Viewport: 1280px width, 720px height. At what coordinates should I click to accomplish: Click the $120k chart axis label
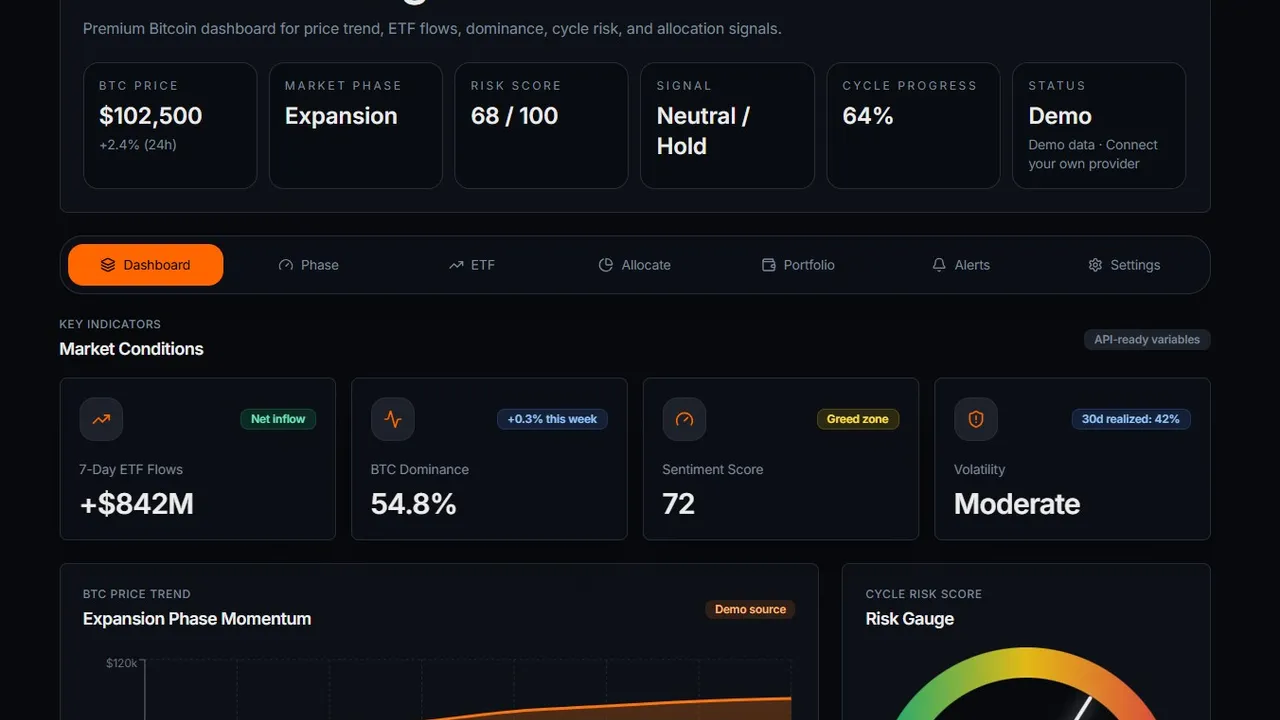click(122, 663)
